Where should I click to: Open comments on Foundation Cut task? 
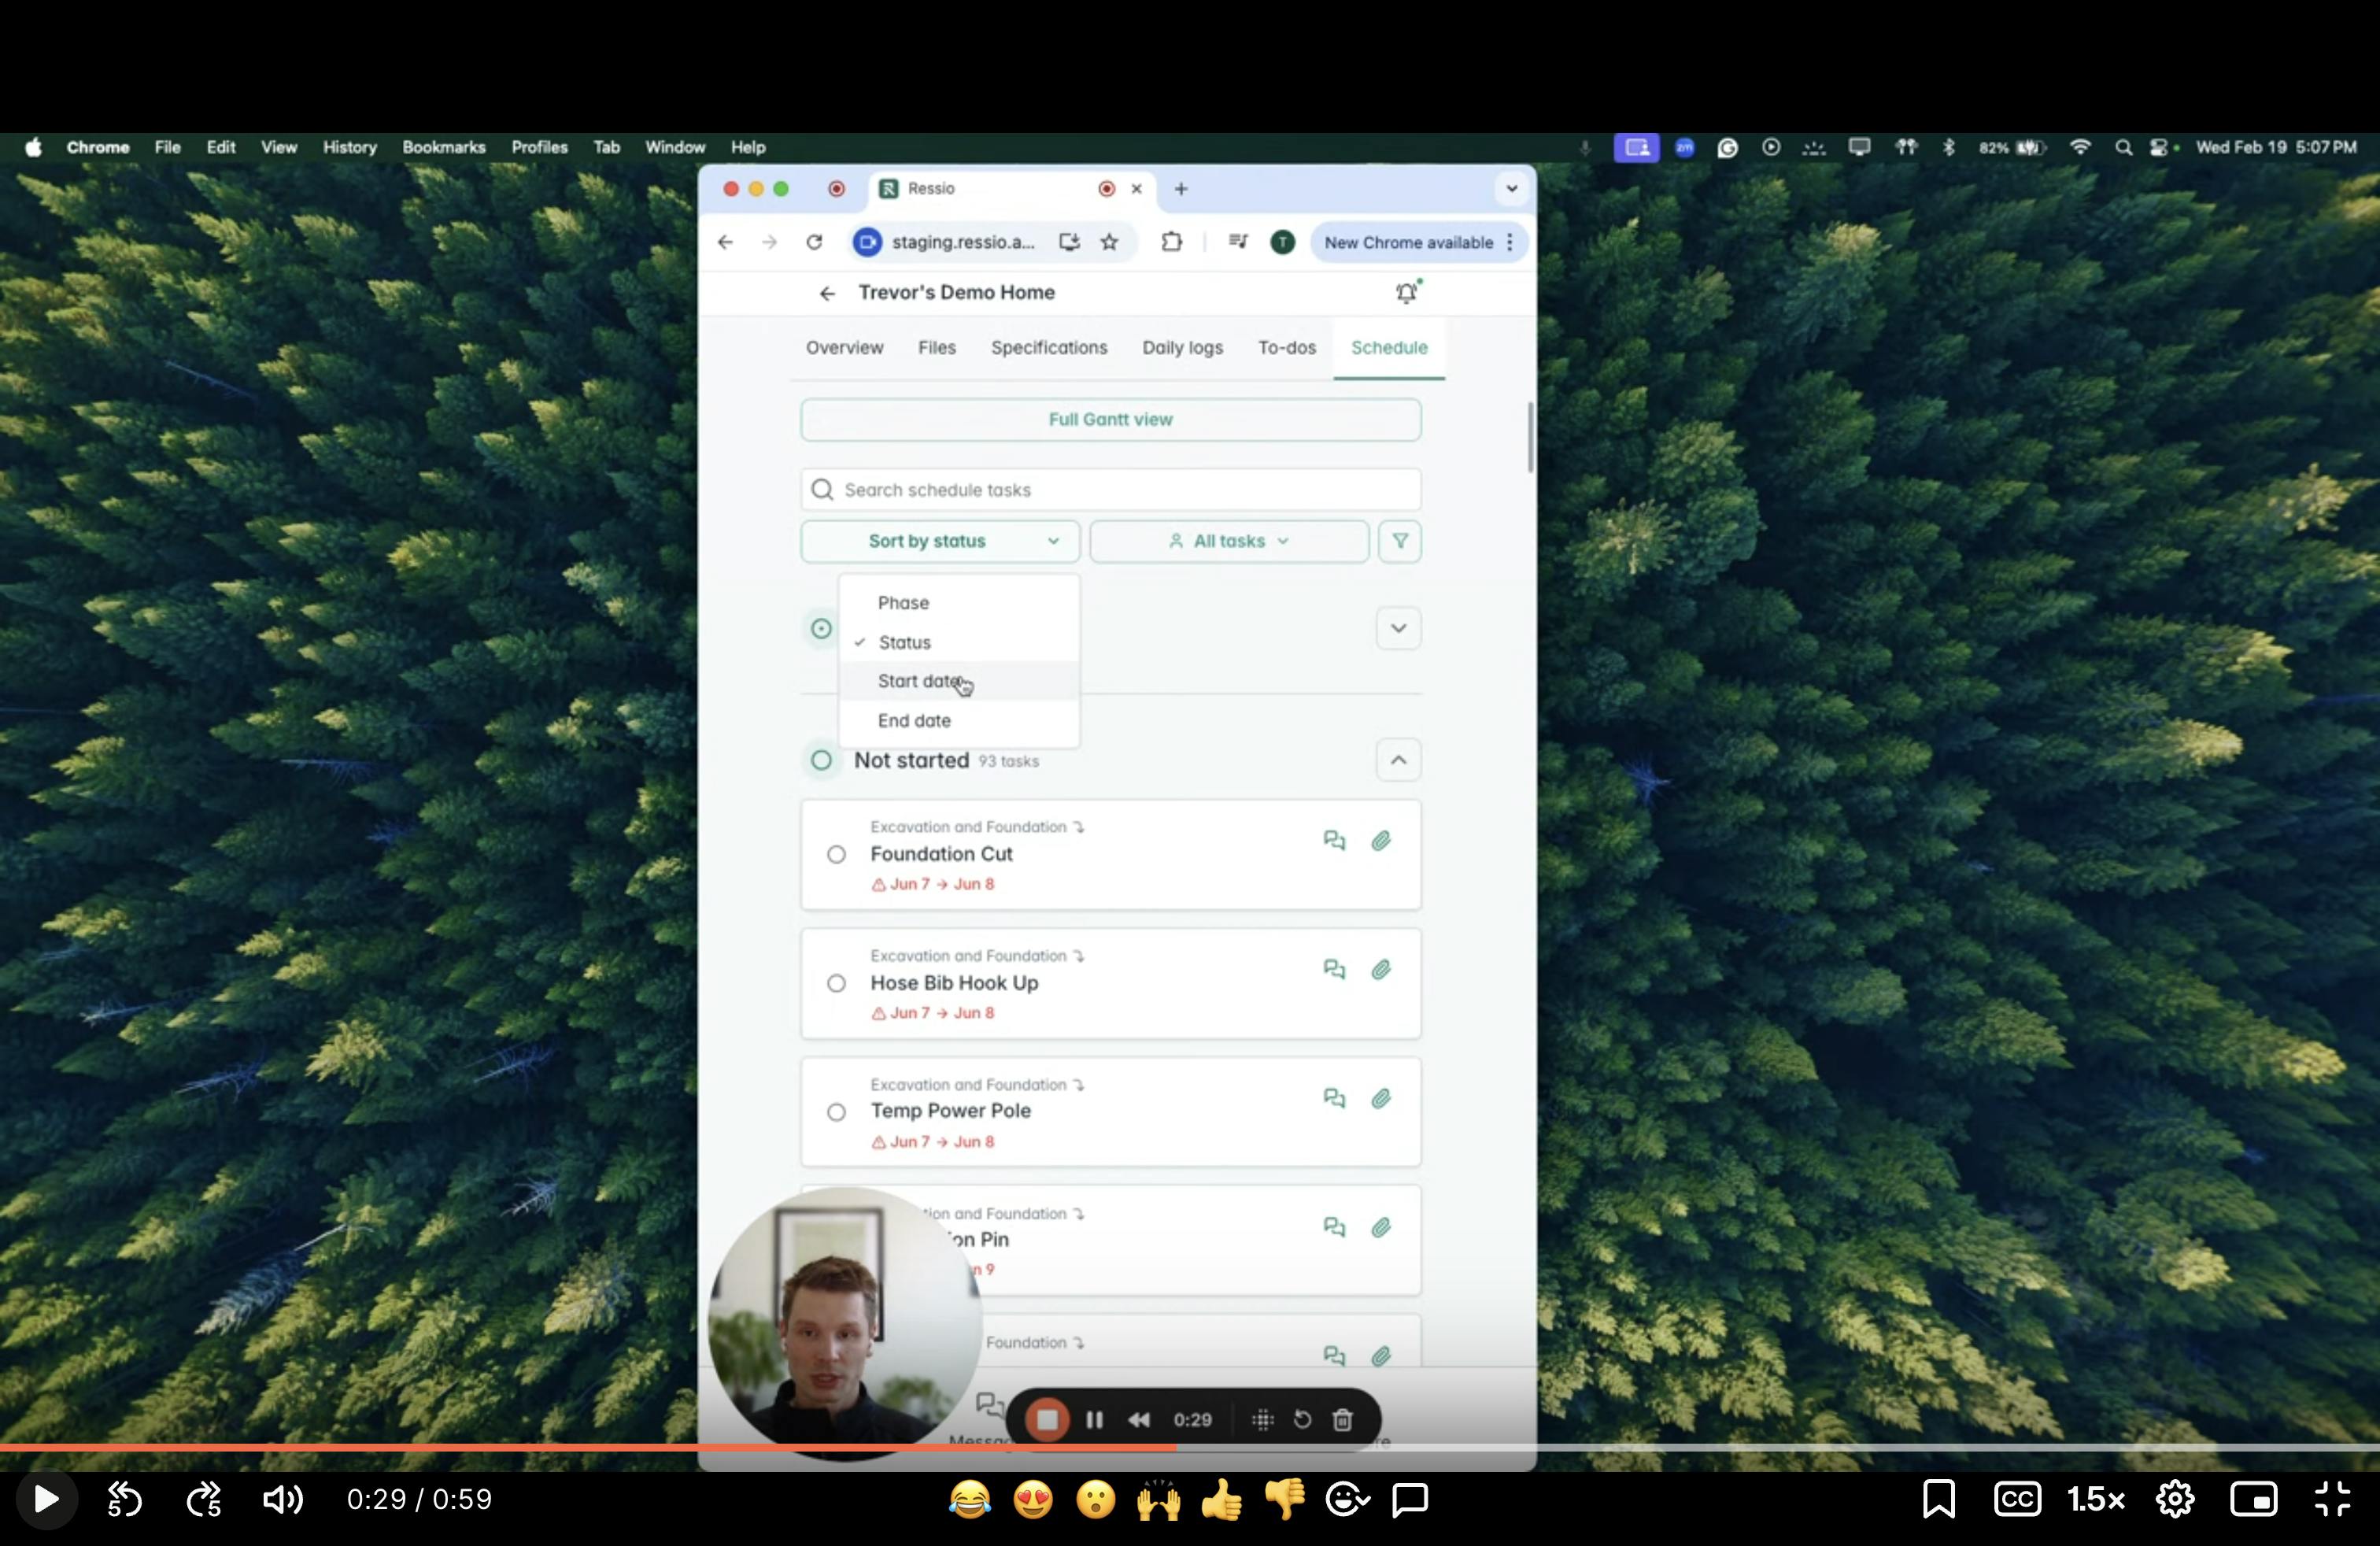tap(1333, 840)
